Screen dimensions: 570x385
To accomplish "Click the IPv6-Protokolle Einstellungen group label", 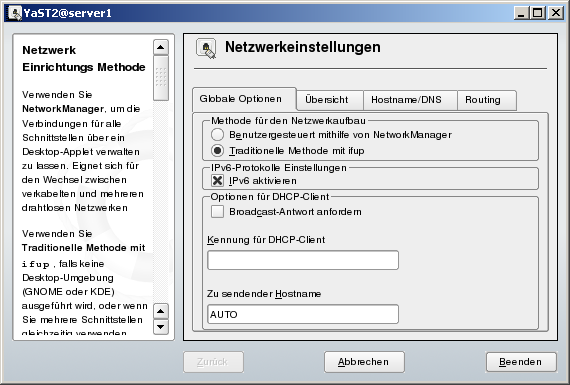I will click(279, 168).
